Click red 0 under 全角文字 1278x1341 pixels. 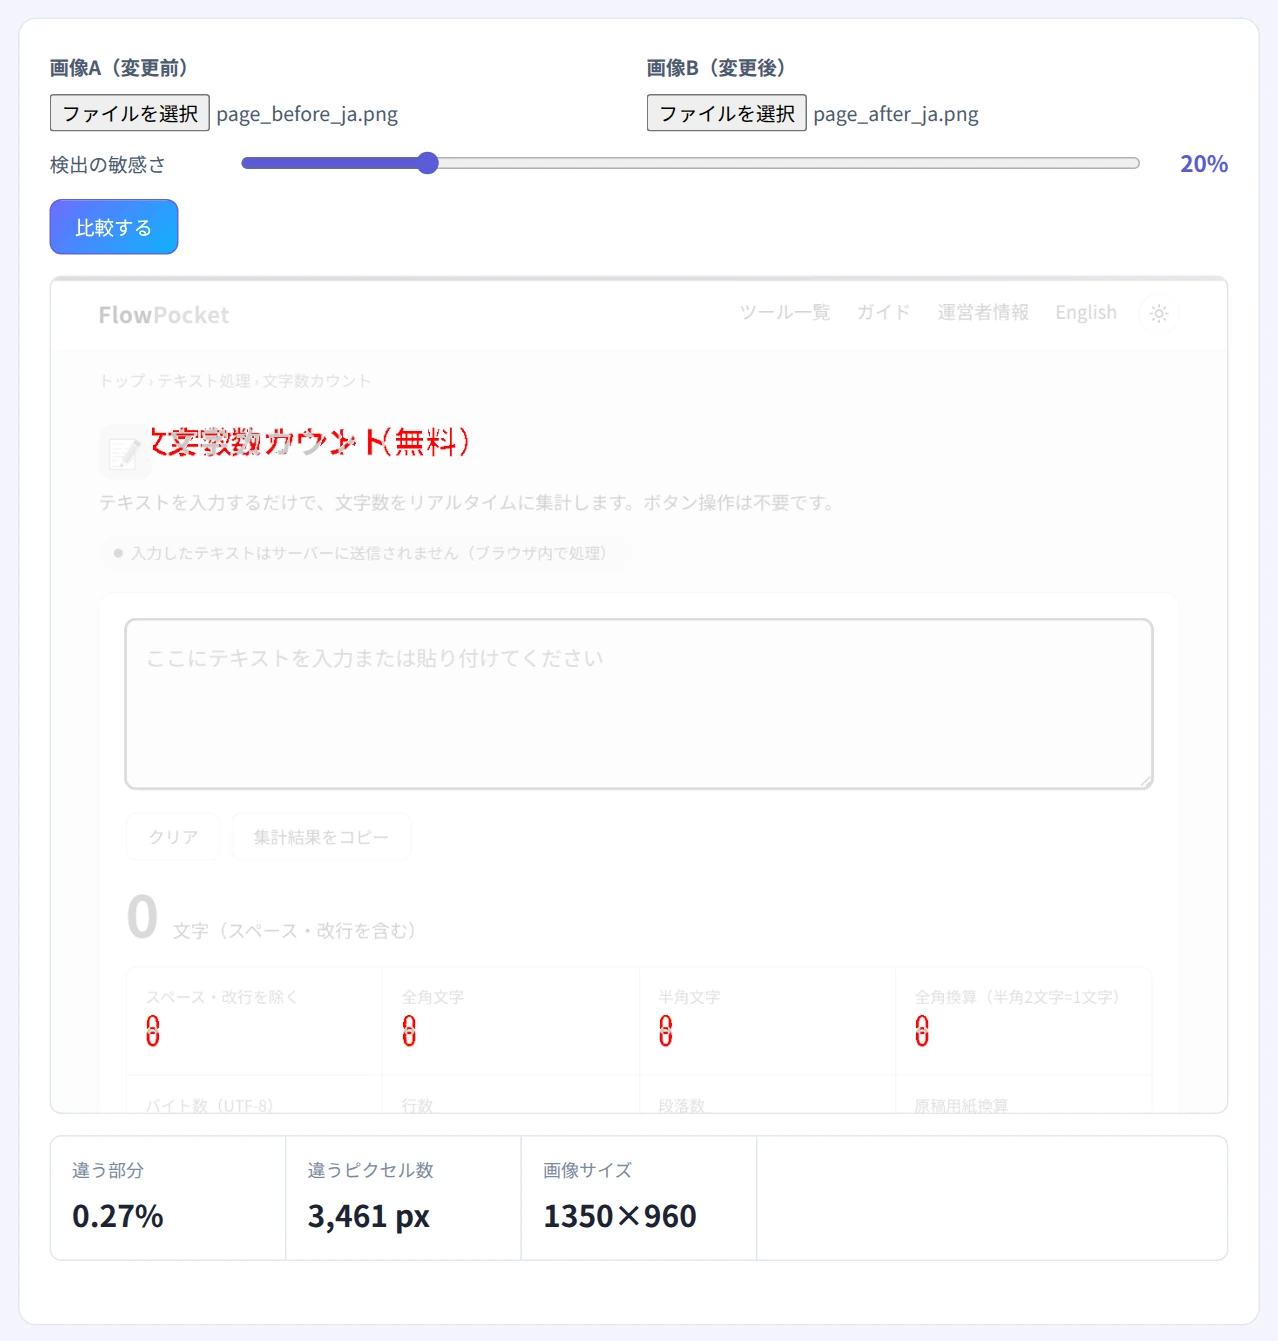click(409, 1031)
